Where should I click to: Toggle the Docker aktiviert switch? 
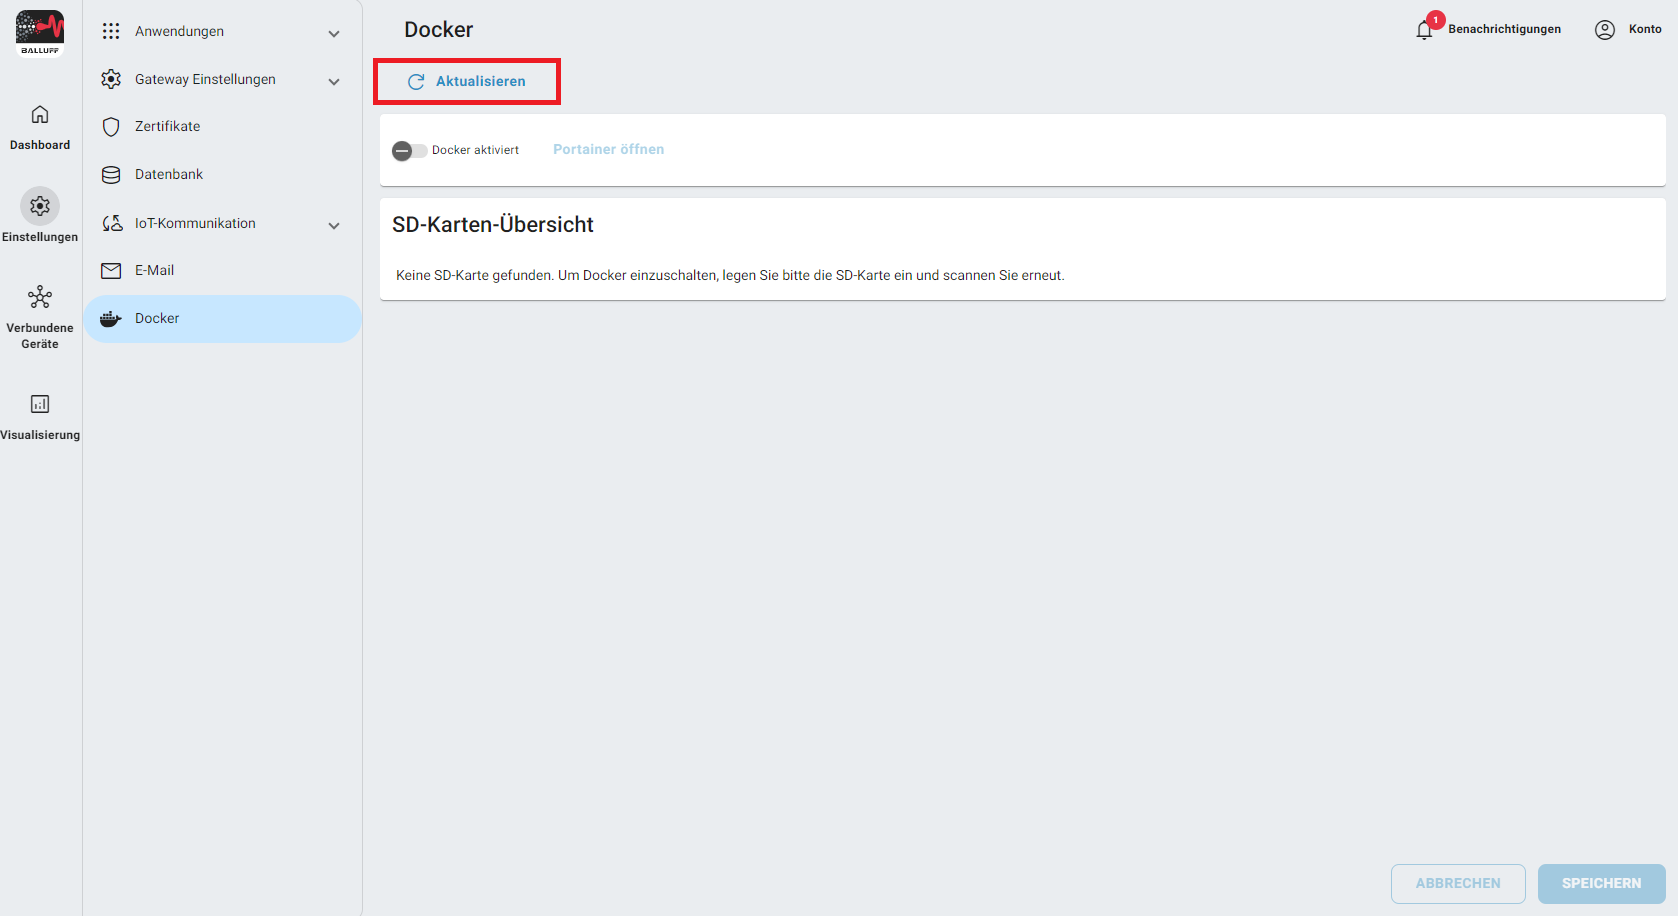tap(409, 151)
